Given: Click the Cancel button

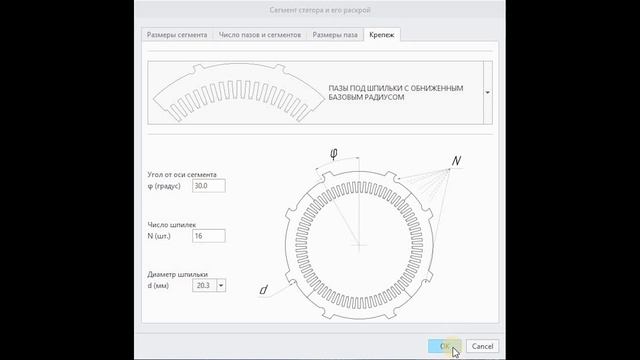Looking at the screenshot, I should pos(482,346).
